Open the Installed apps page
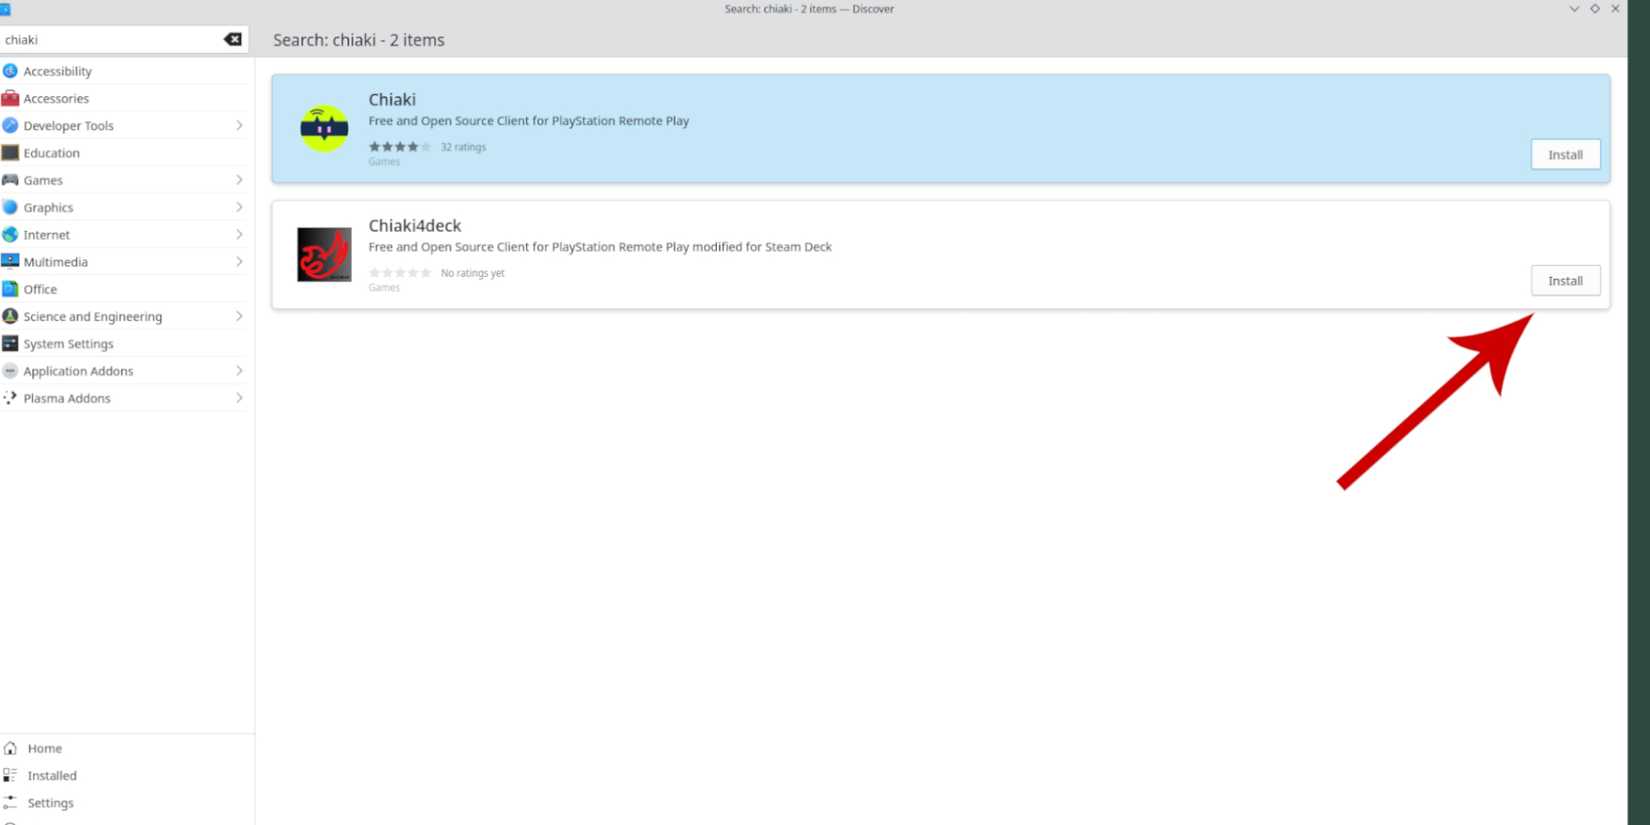Screen dimensions: 1650x825 tap(51, 775)
